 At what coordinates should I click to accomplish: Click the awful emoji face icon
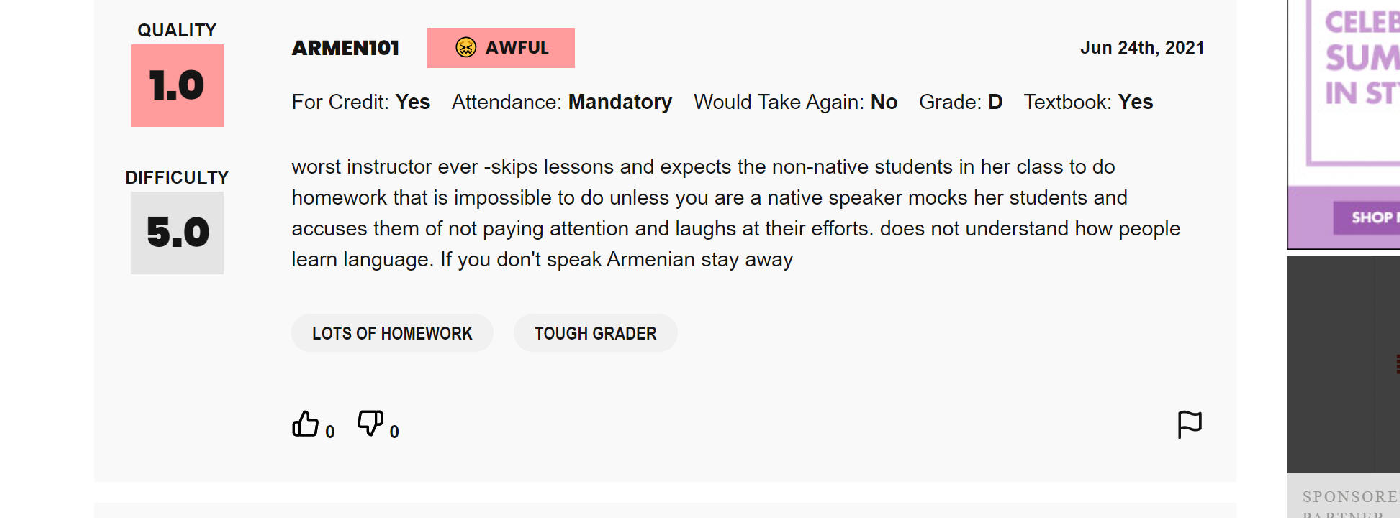pyautogui.click(x=466, y=47)
